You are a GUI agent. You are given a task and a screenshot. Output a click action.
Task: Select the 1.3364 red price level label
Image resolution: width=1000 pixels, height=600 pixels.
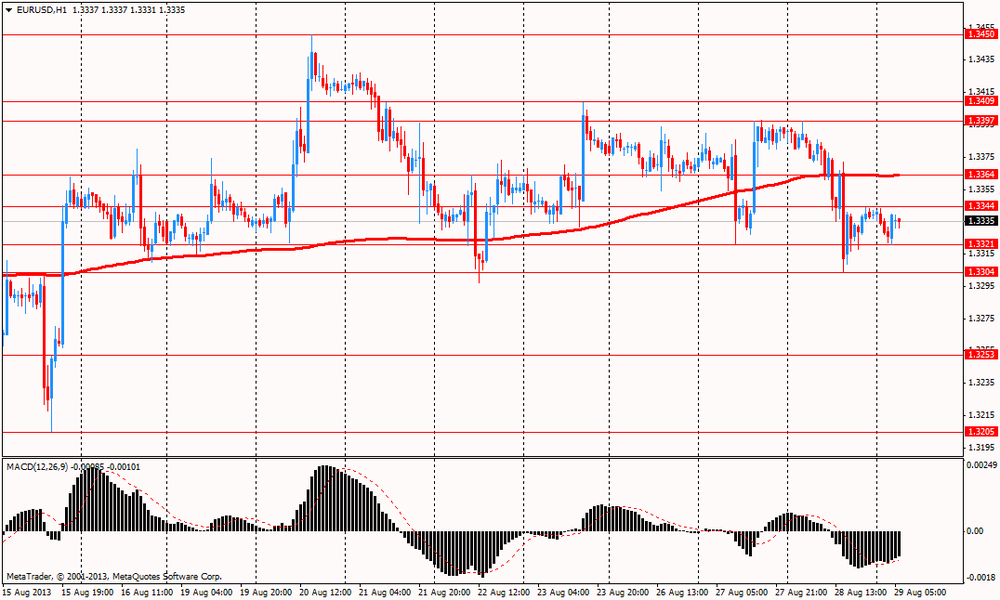(x=982, y=175)
